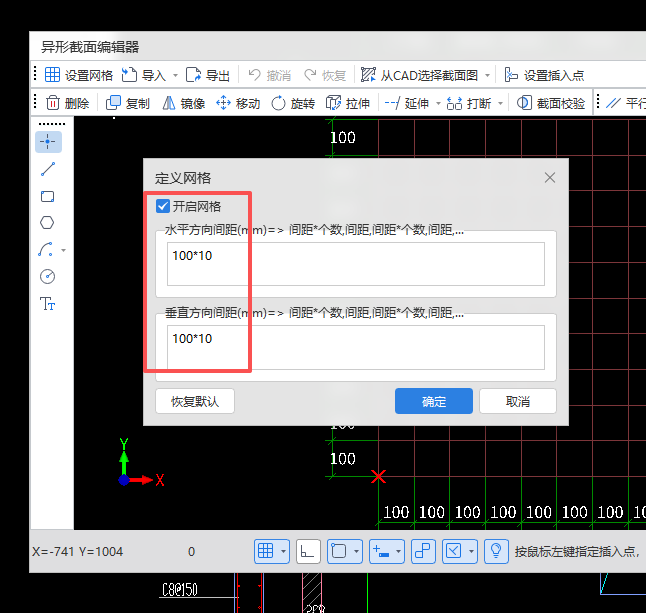
Task: Toggle orthogonal mode in the status bar
Action: tap(308, 551)
